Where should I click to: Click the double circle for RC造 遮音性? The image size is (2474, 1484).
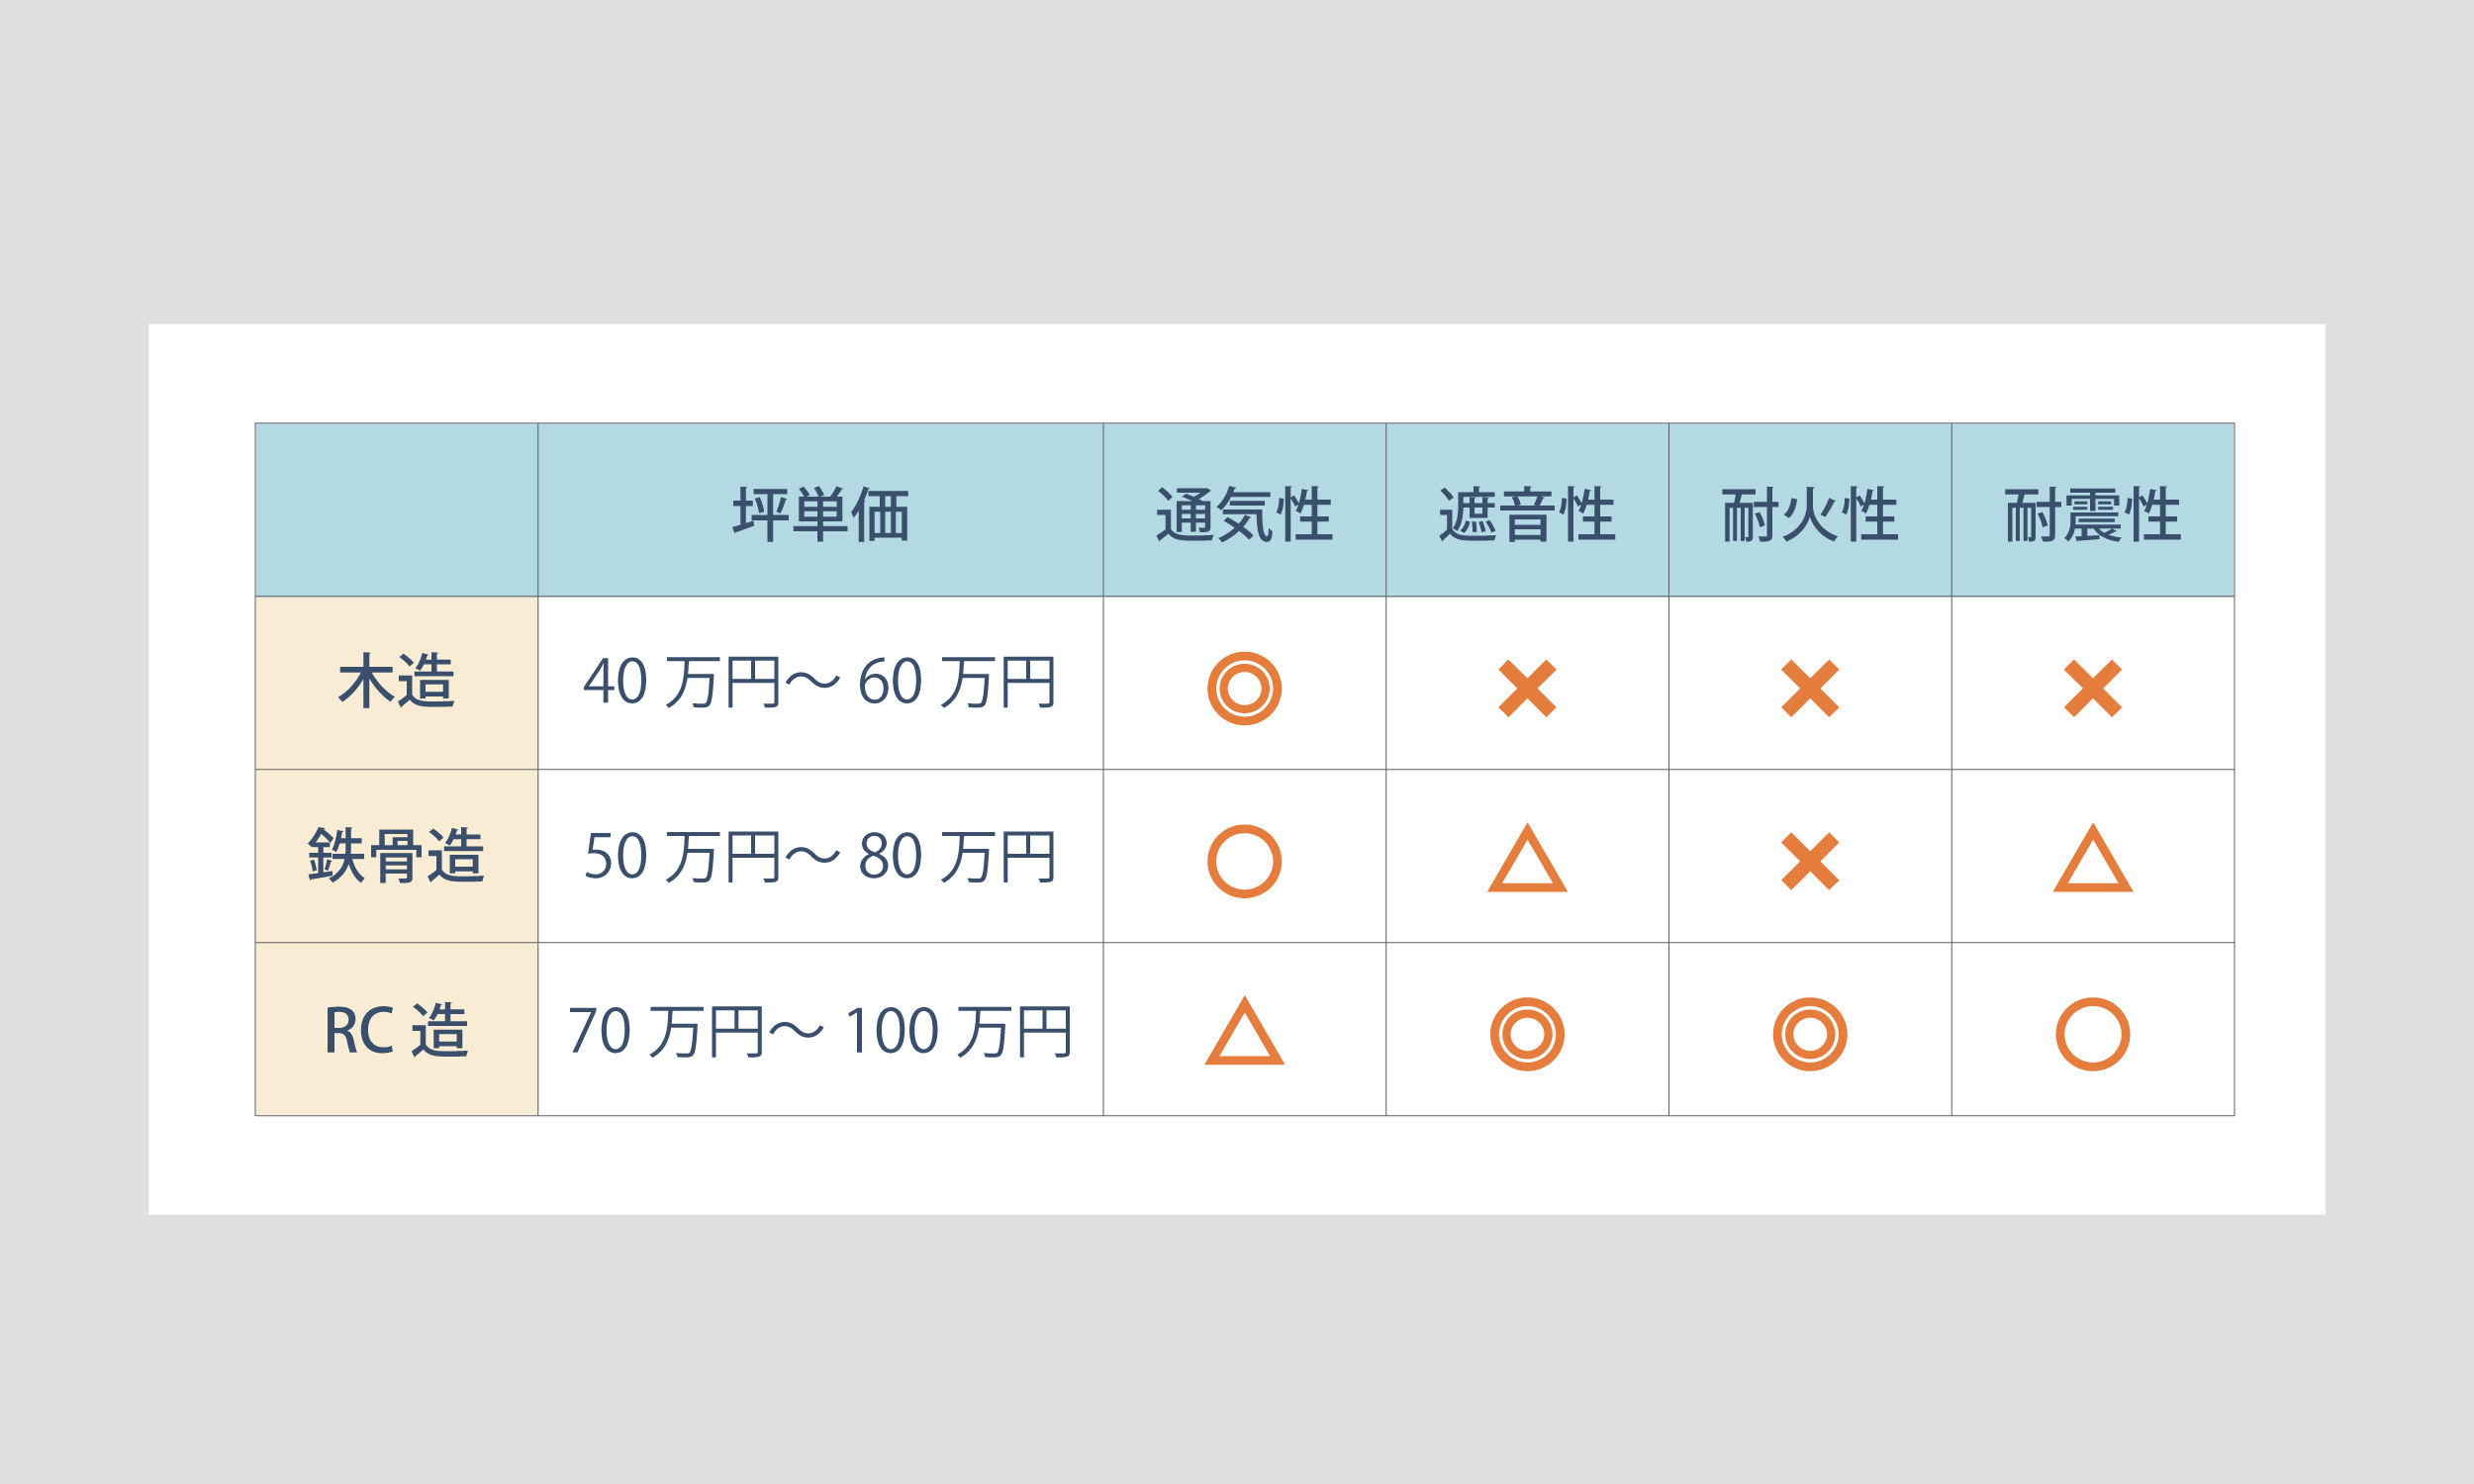(x=1527, y=1035)
